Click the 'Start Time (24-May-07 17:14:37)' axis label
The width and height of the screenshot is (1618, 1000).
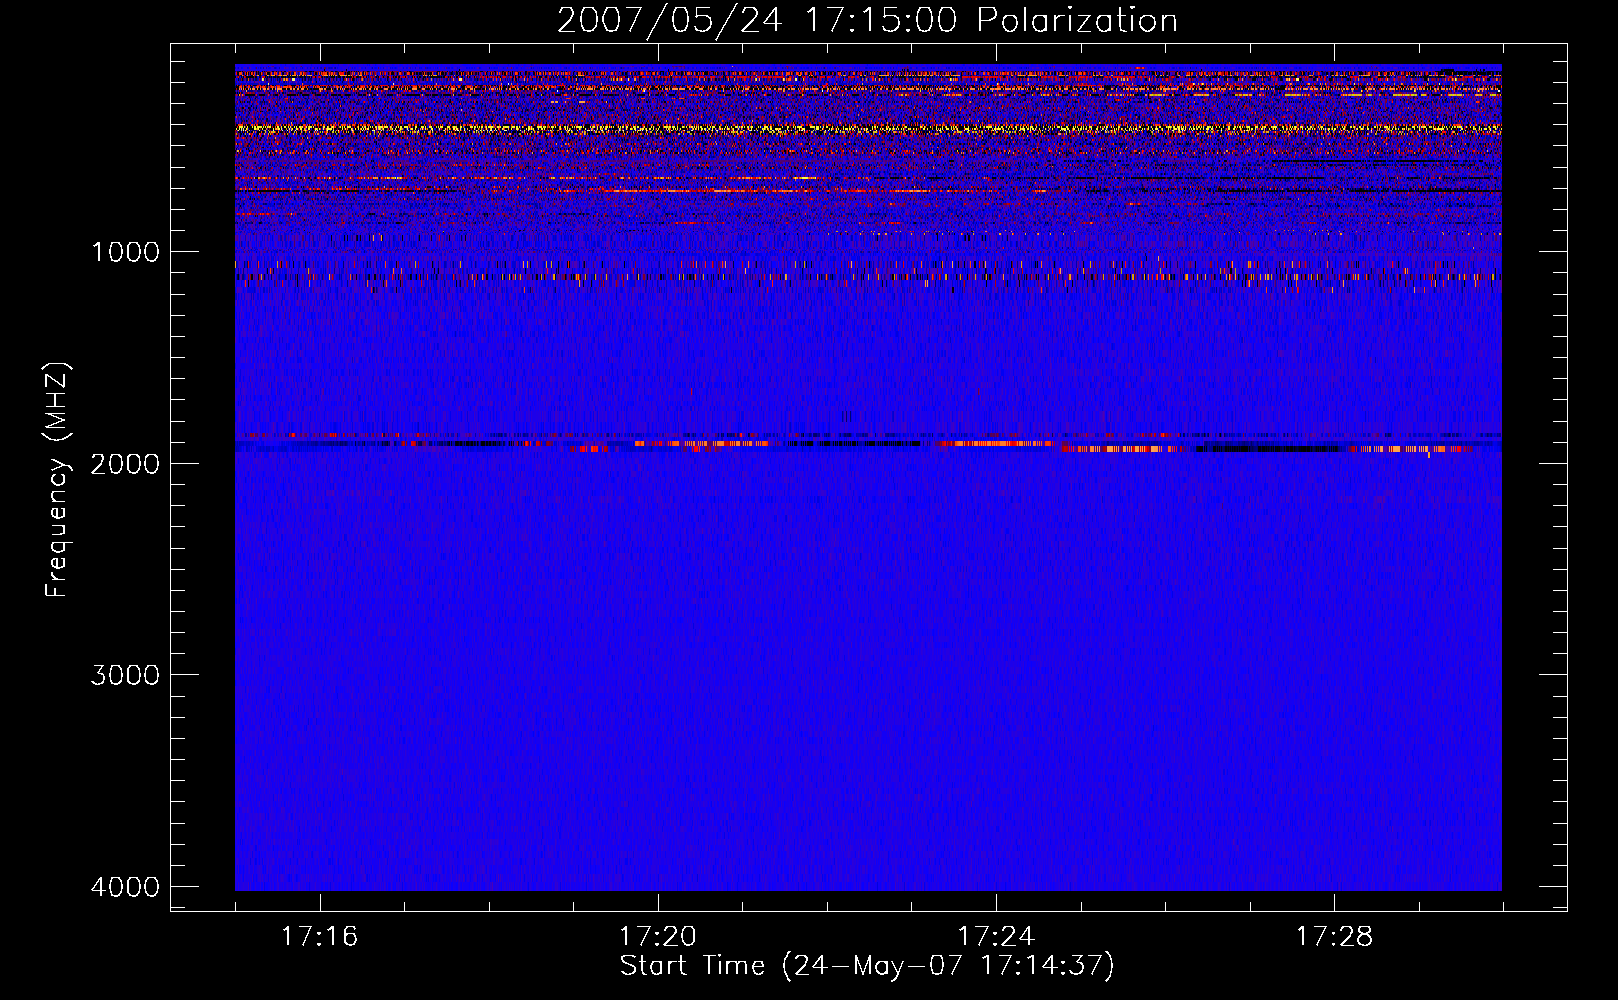point(867,967)
